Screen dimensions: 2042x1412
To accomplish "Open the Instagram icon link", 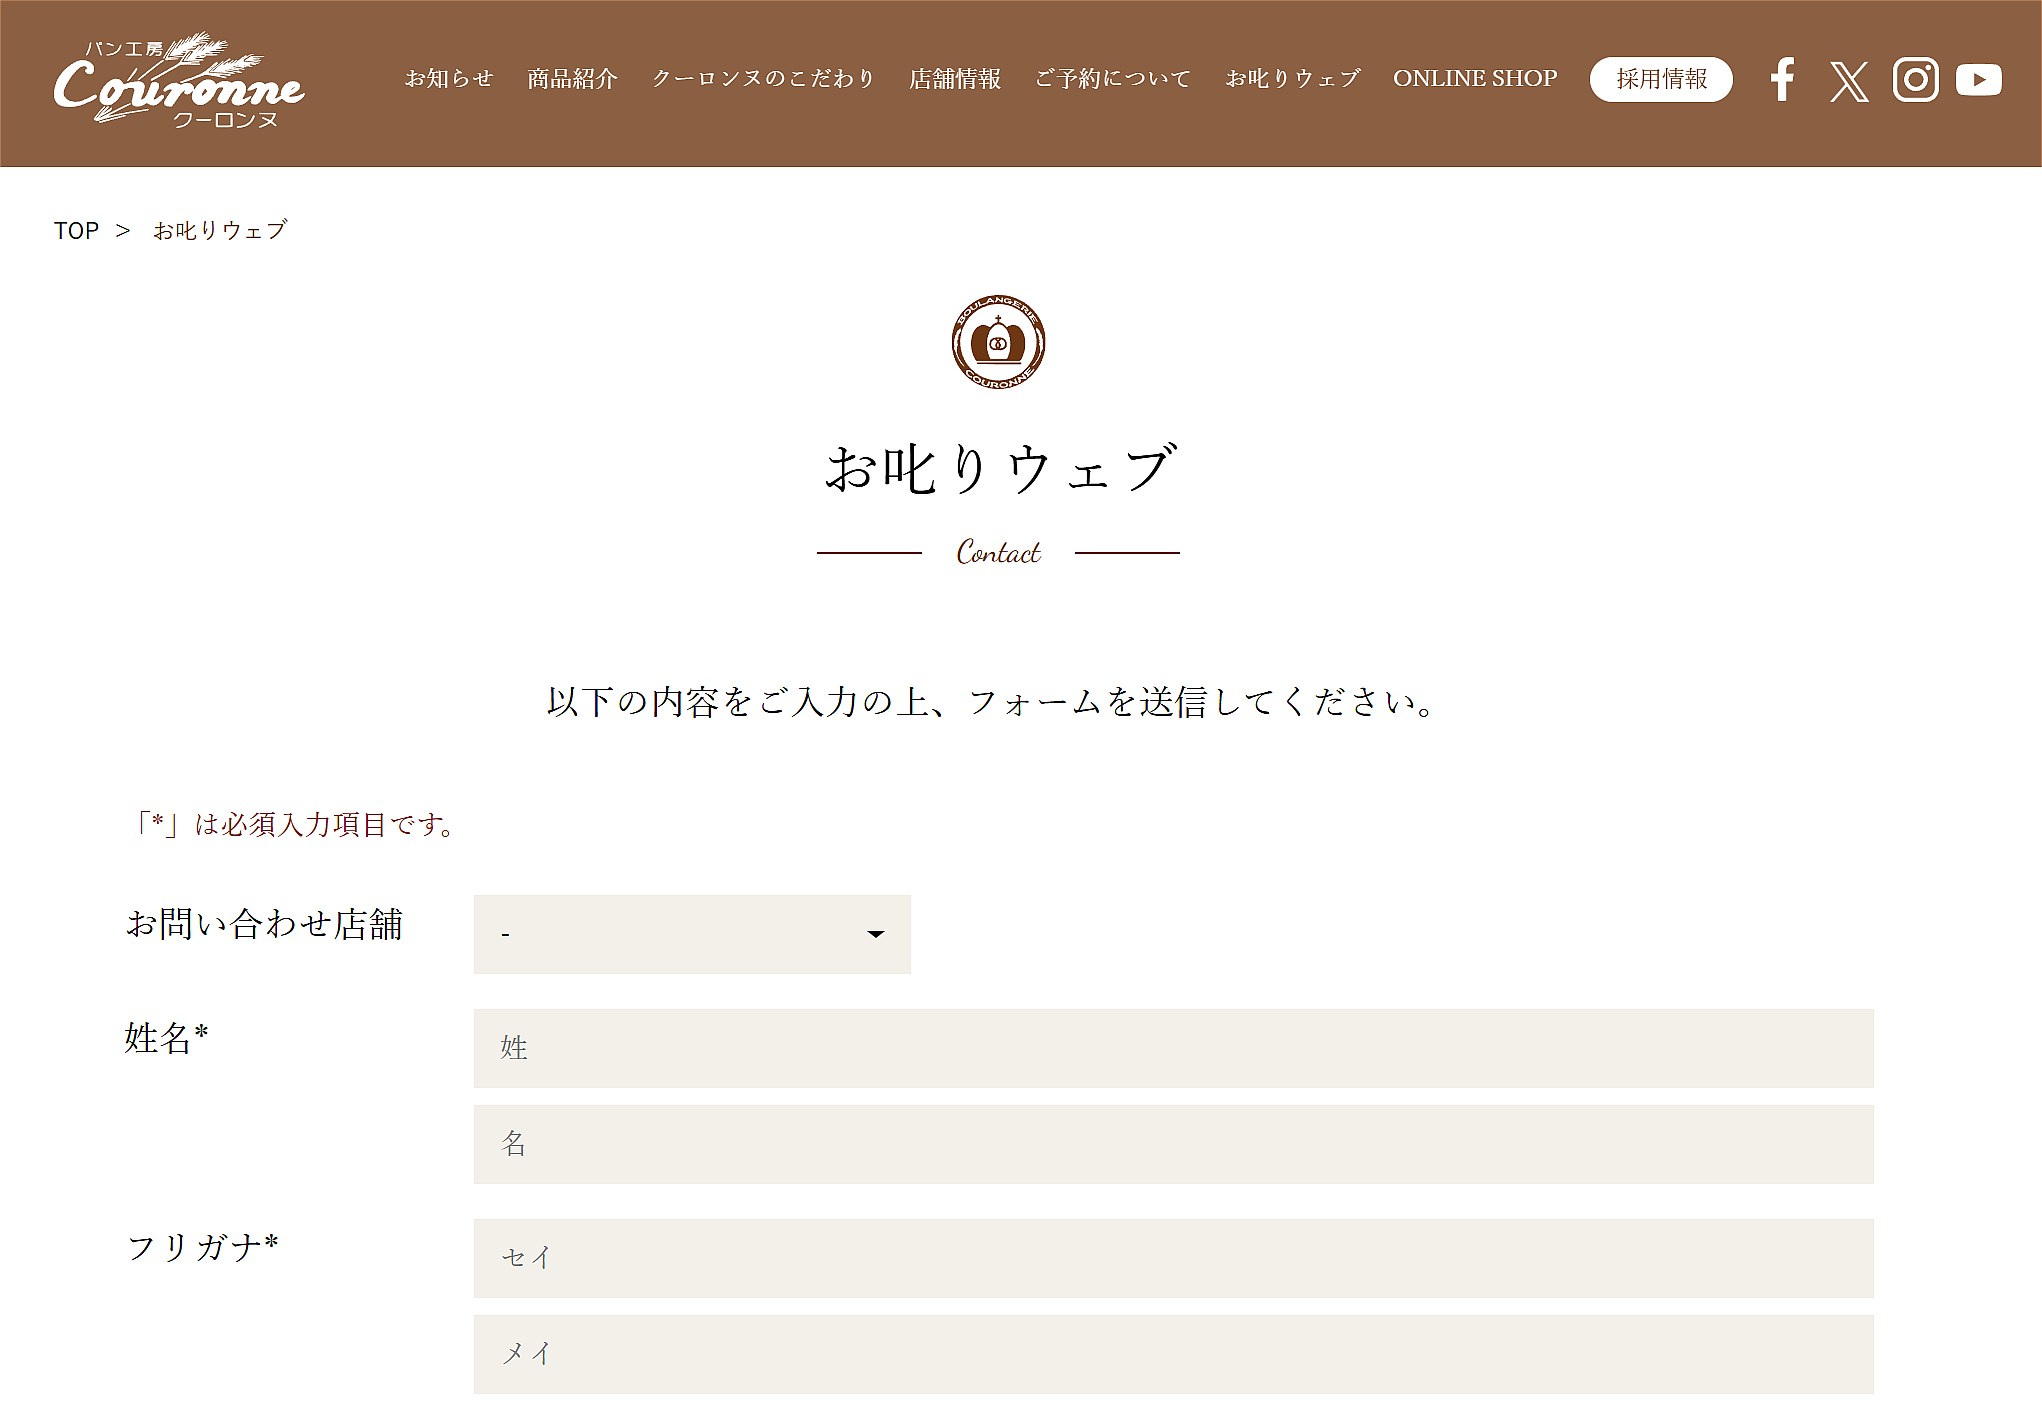I will 1915,80.
